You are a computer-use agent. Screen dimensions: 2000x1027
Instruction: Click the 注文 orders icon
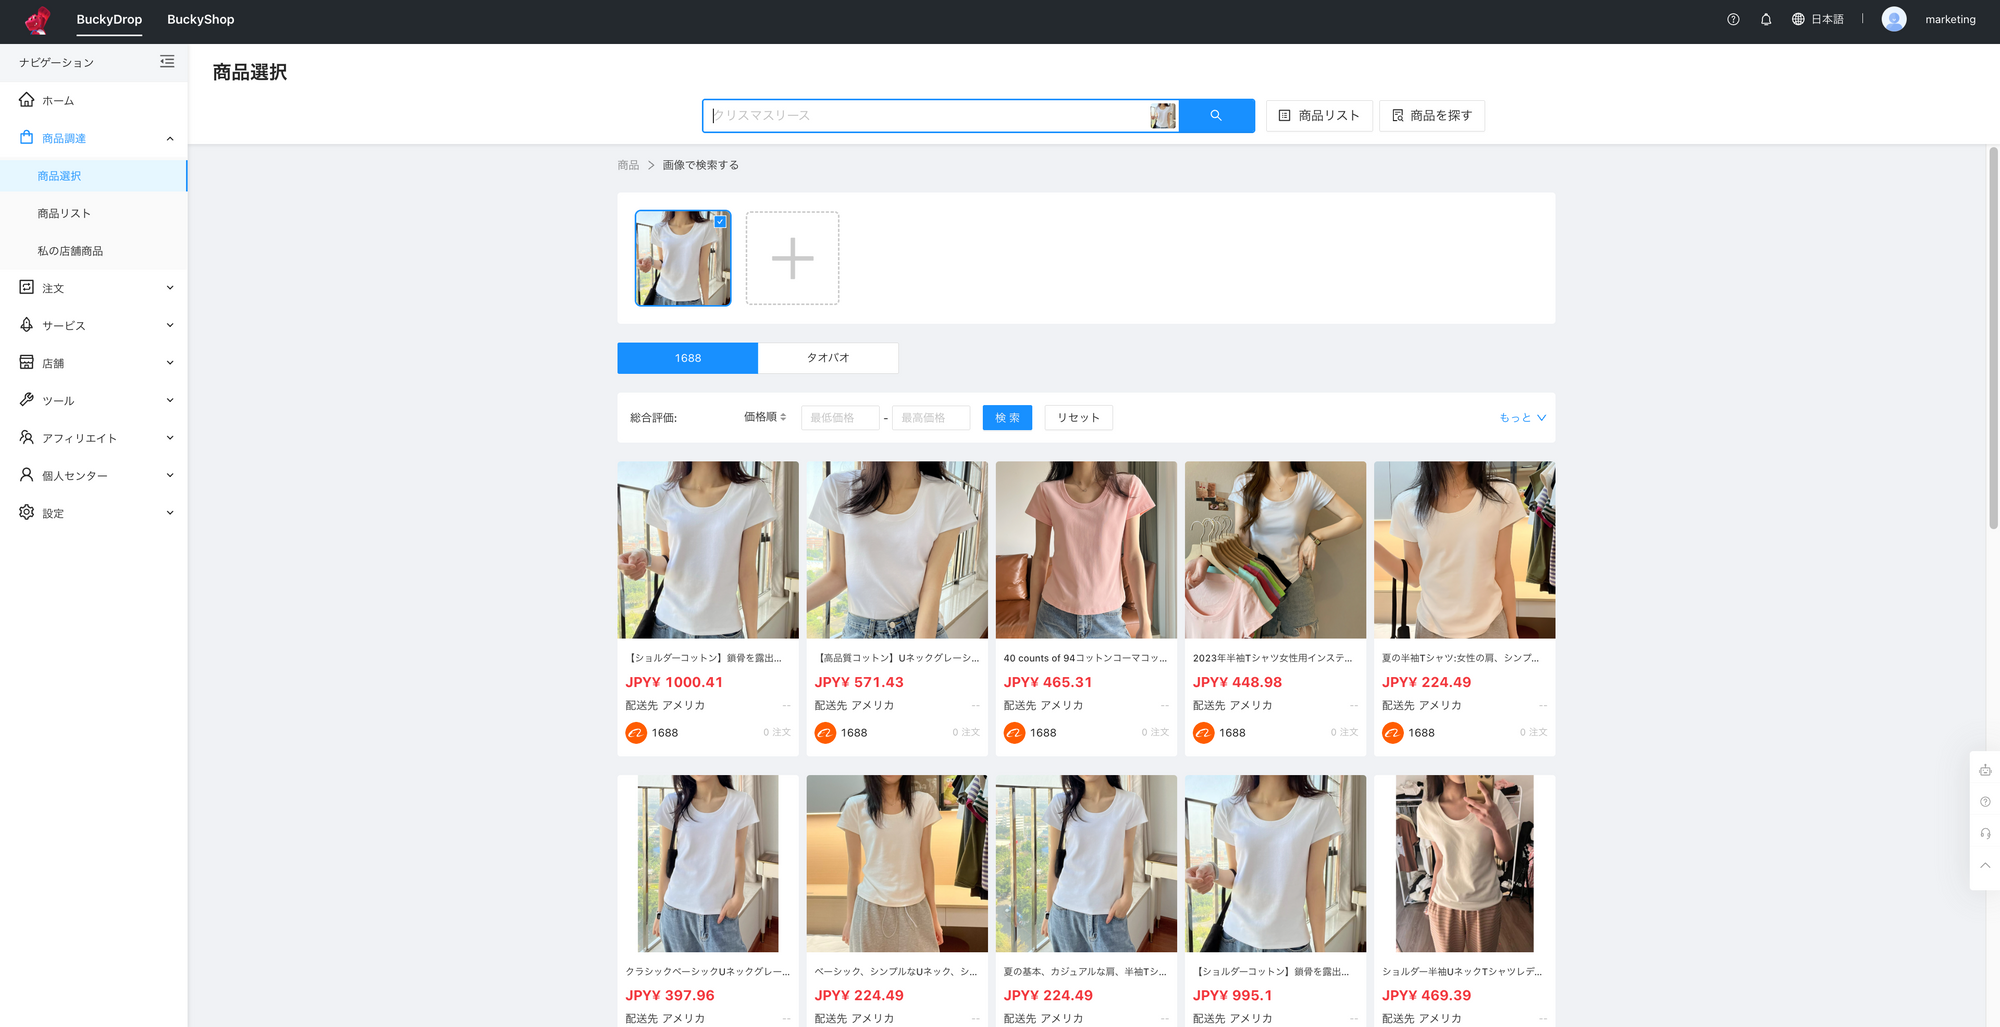tap(27, 288)
